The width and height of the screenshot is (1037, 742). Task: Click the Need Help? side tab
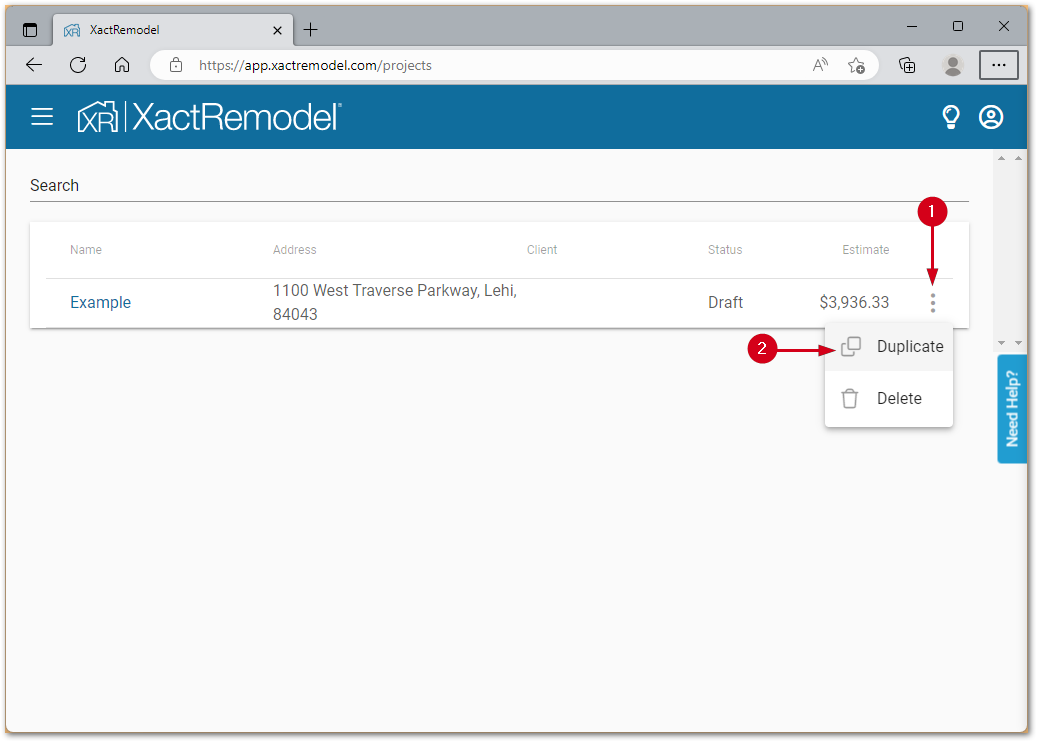1011,408
